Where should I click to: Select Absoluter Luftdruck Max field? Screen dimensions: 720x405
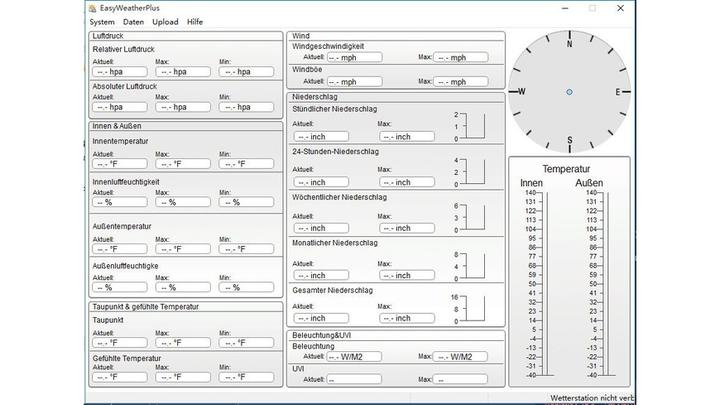click(183, 107)
